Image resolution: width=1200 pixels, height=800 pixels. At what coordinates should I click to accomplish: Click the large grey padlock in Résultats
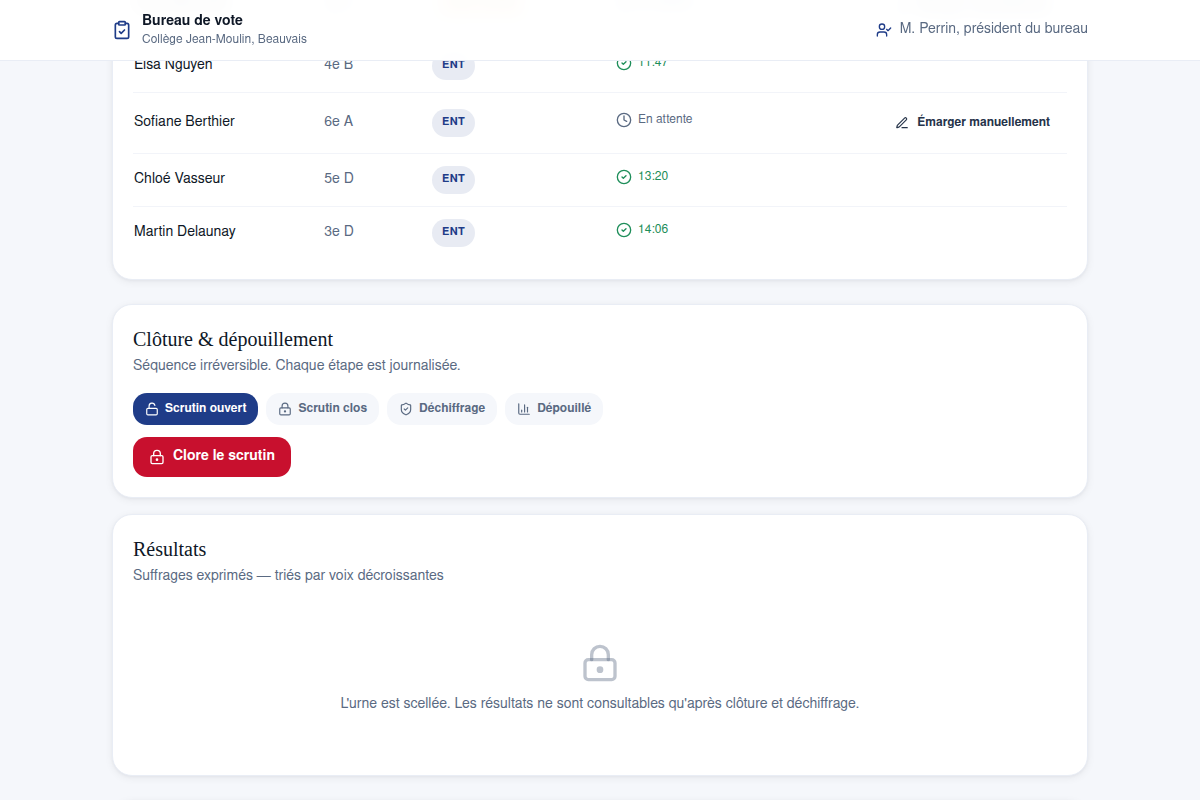(x=600, y=663)
